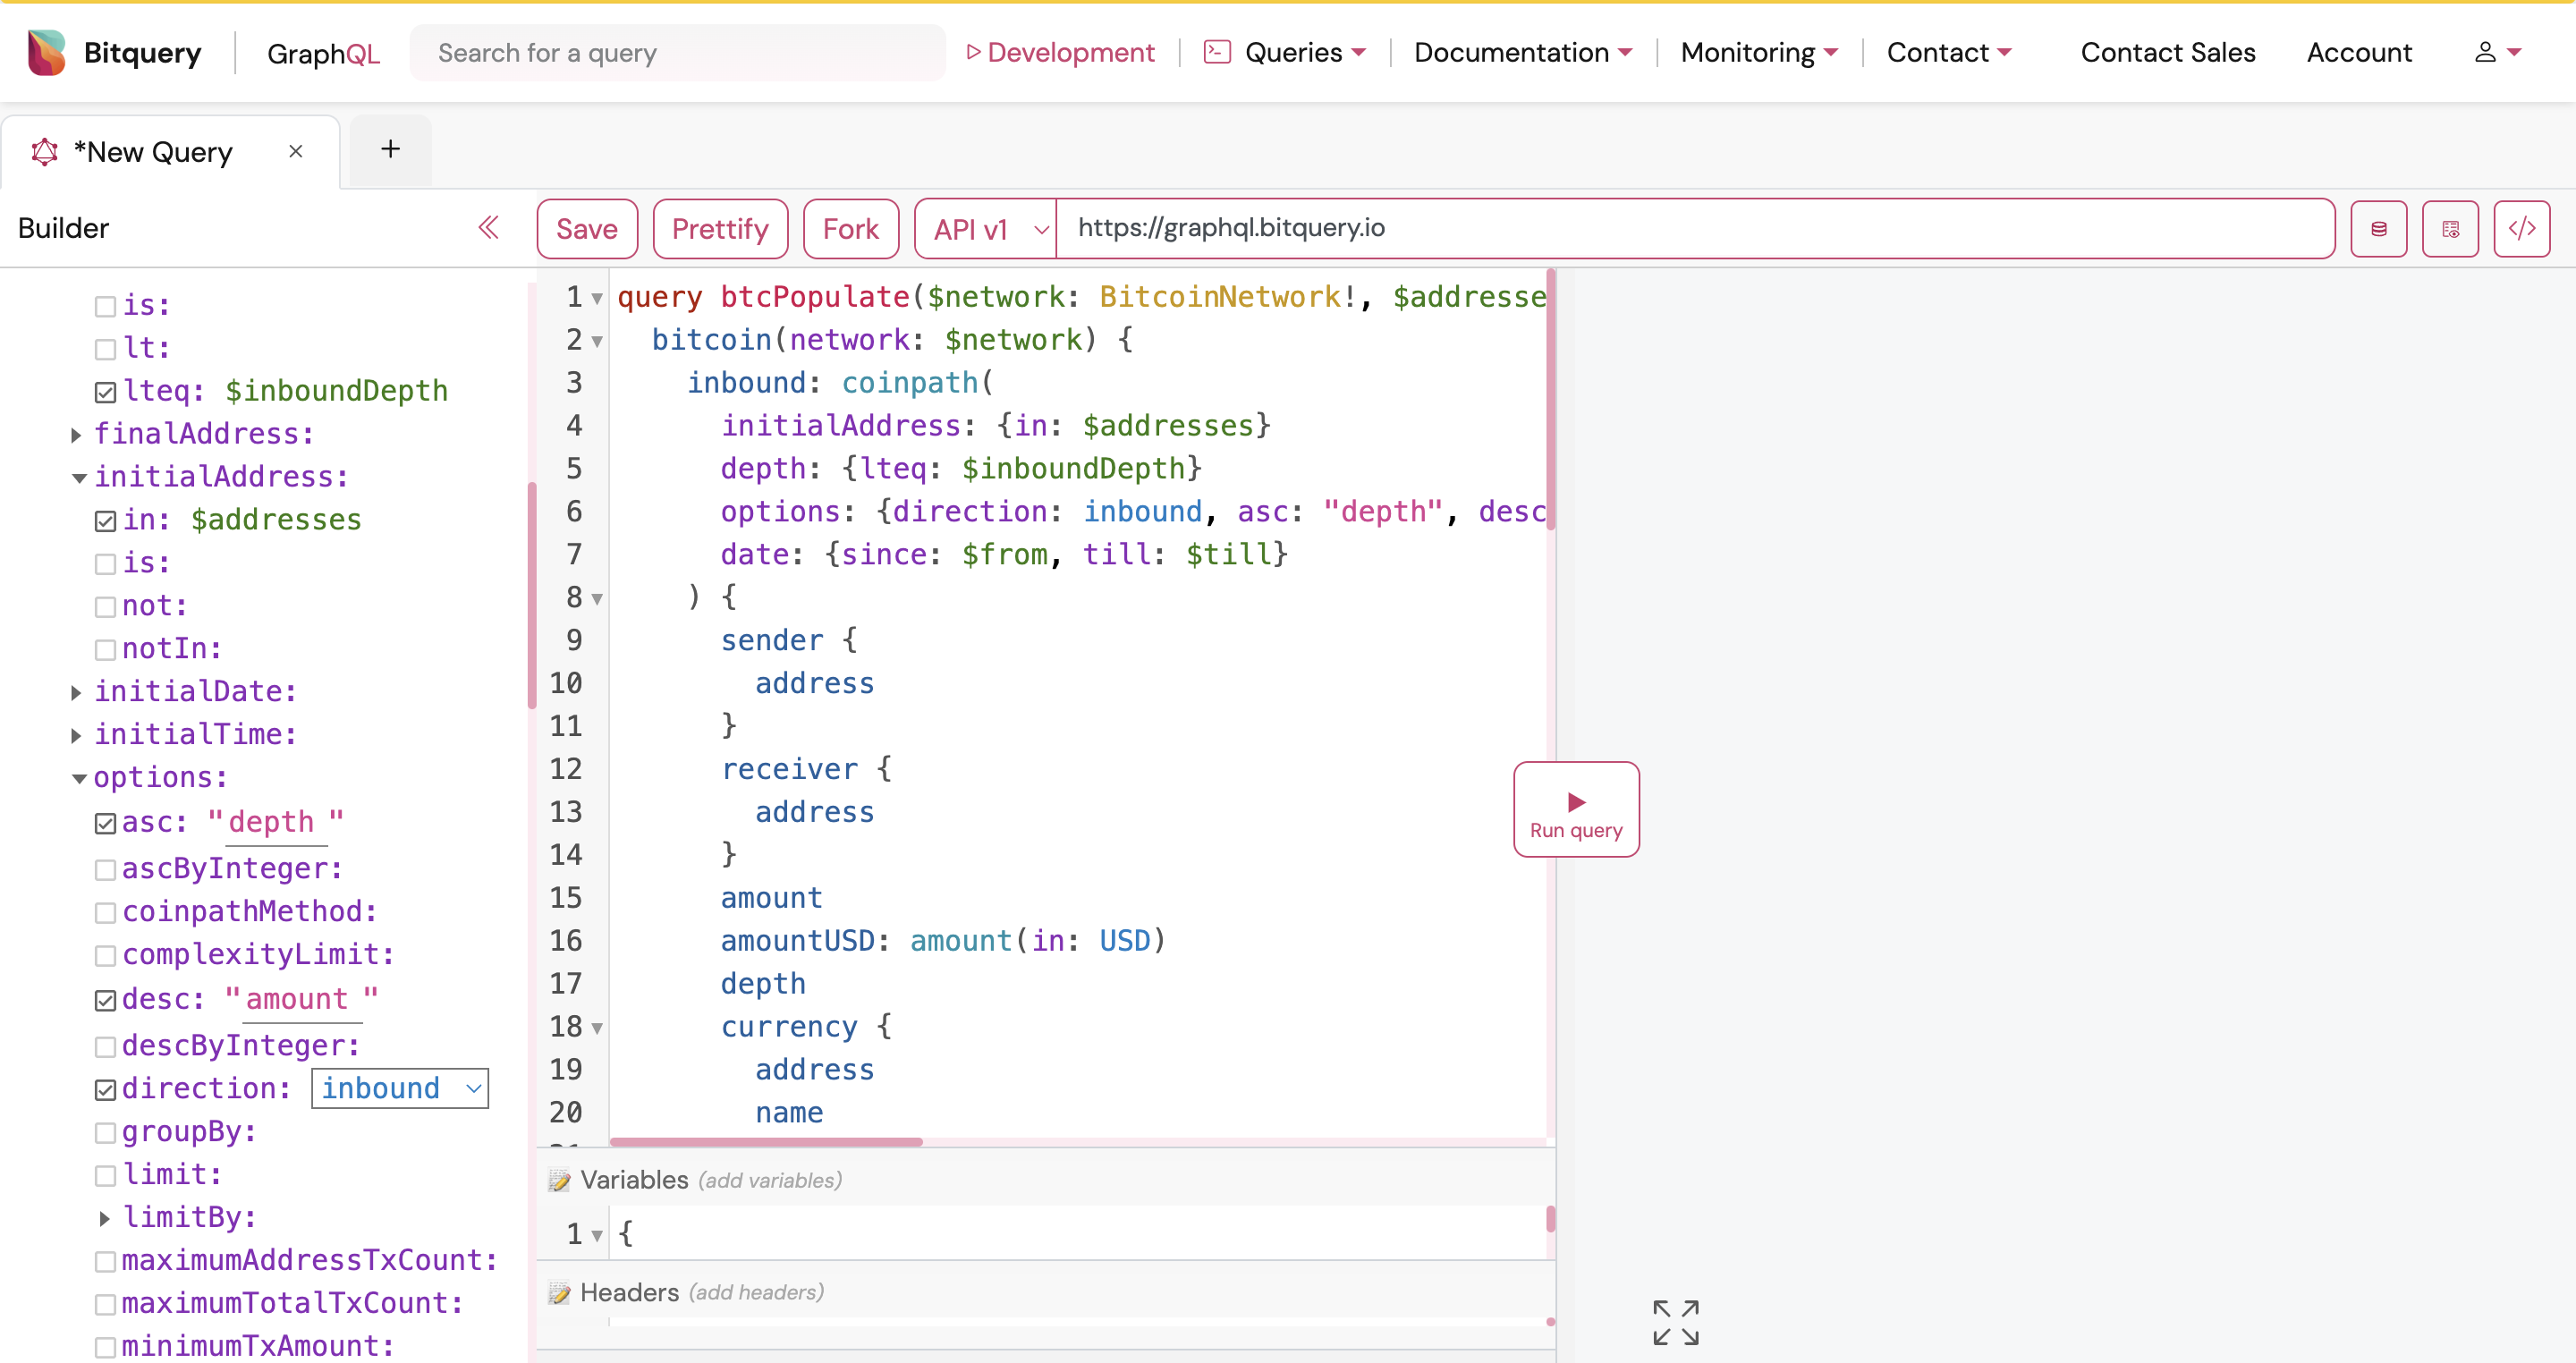Enable the desc: "amount" sorting option
This screenshot has height=1363, width=2576.
tap(105, 1000)
